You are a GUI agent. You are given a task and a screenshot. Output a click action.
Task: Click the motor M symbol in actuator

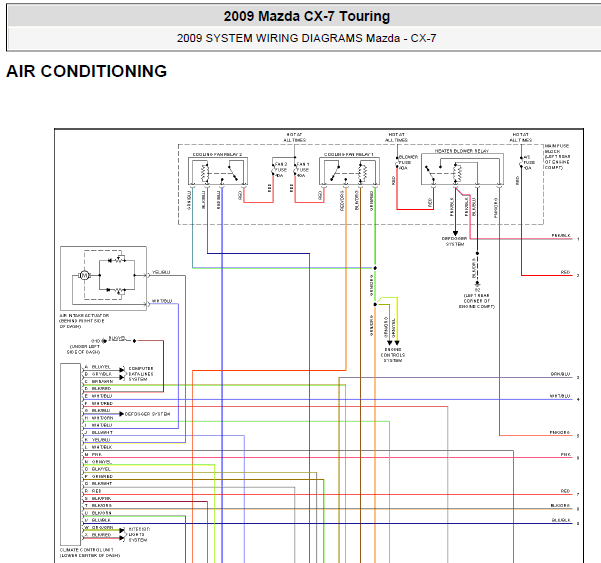84,275
